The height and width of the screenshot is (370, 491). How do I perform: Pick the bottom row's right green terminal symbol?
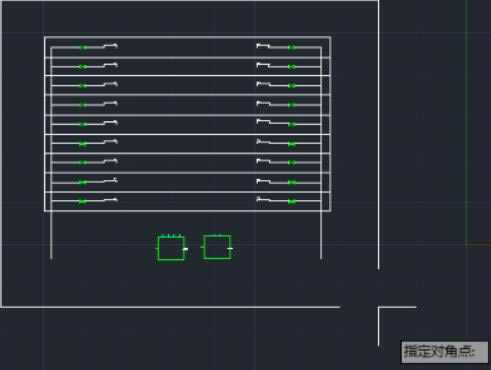pos(292,201)
